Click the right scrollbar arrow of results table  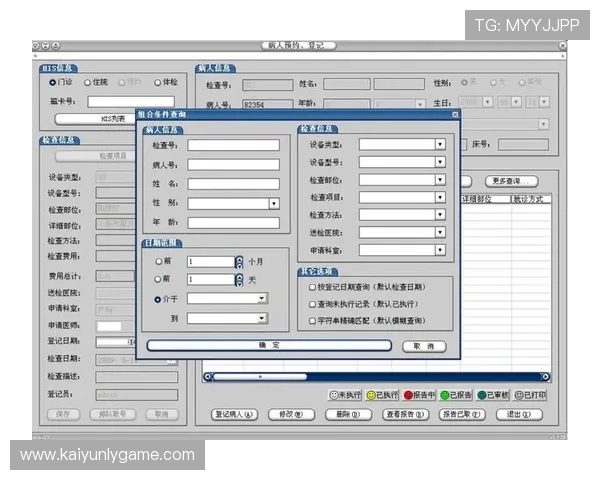pos(546,377)
